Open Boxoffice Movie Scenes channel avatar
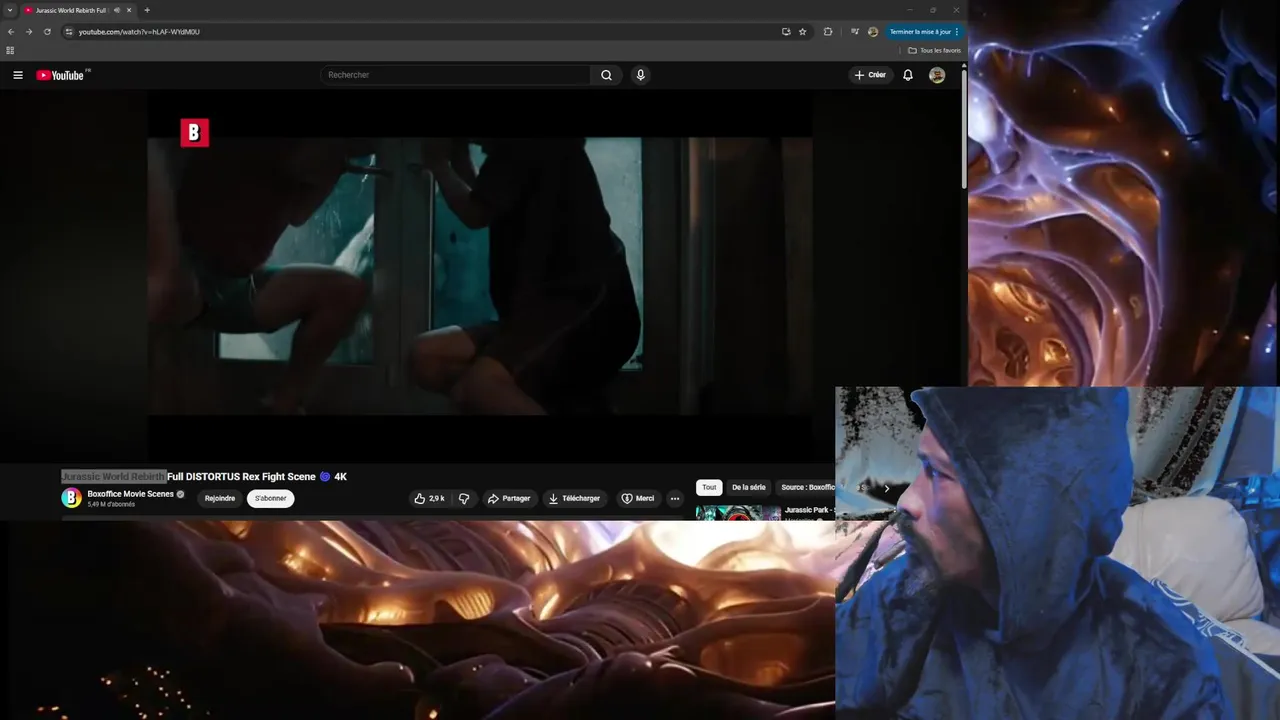Screen dimensions: 1280x720 coord(71,498)
